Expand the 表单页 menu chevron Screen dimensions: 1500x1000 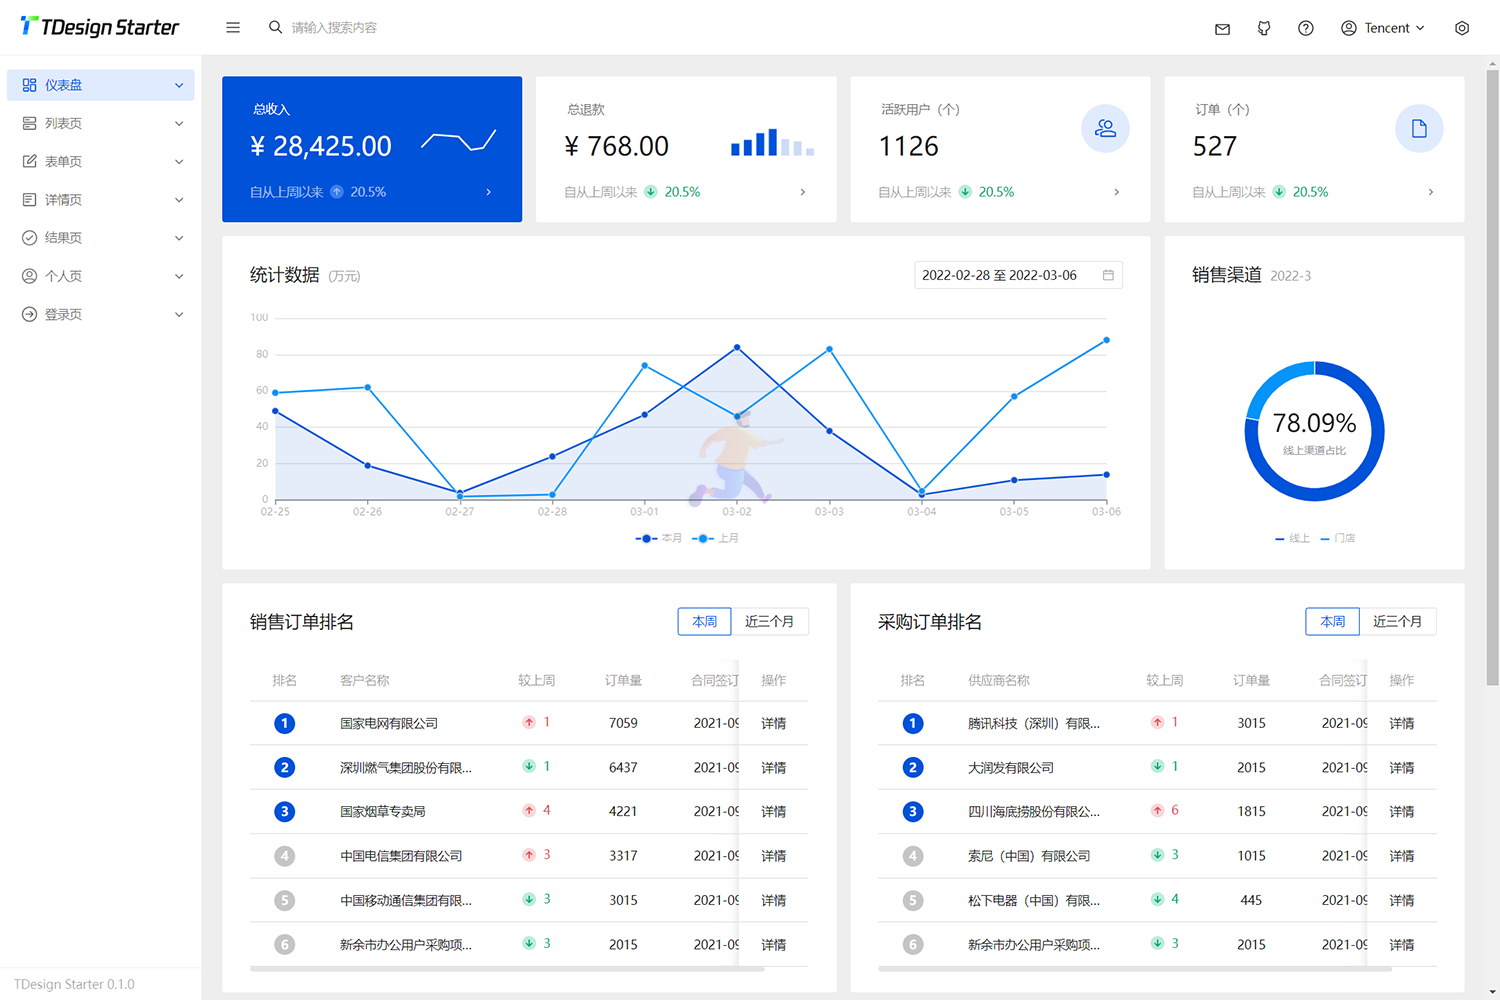[179, 161]
